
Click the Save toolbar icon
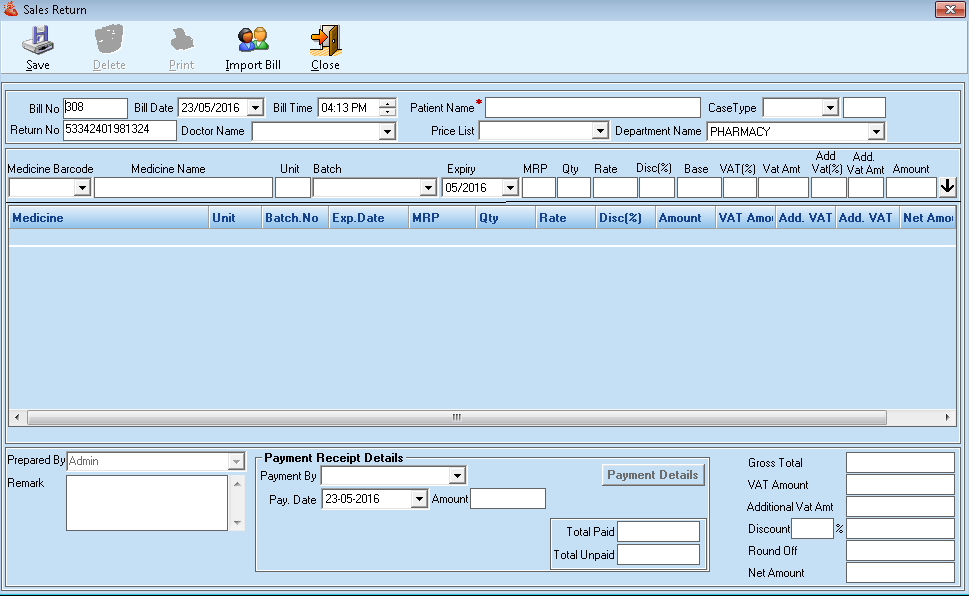pos(38,41)
